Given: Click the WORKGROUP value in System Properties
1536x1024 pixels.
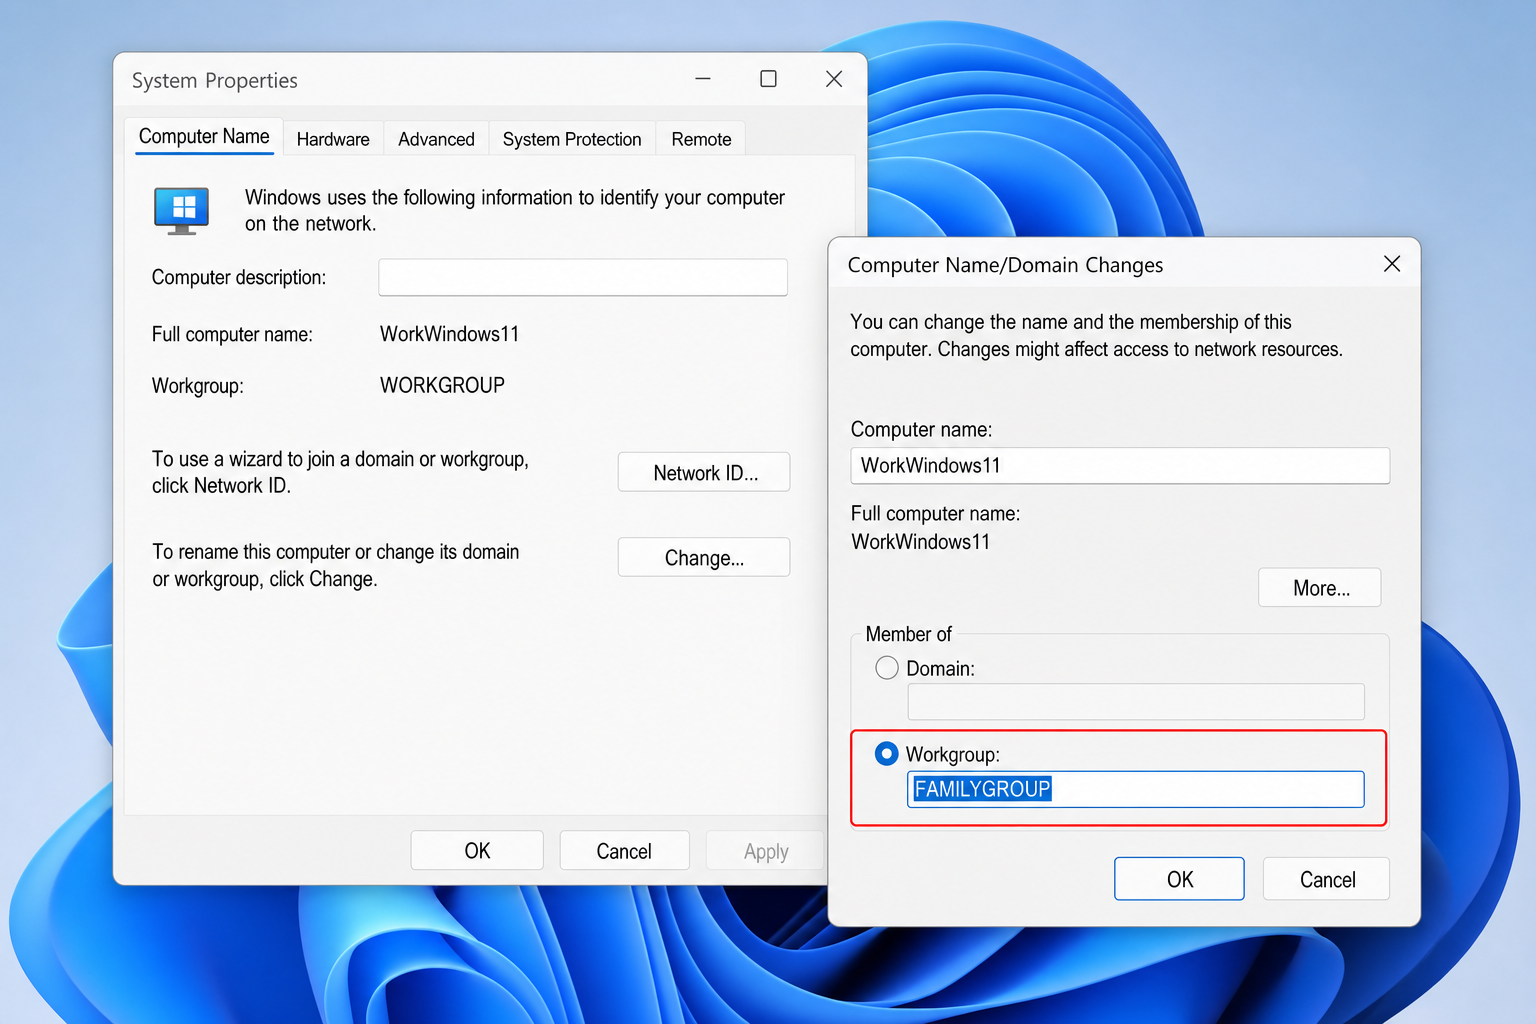Looking at the screenshot, I should [442, 385].
